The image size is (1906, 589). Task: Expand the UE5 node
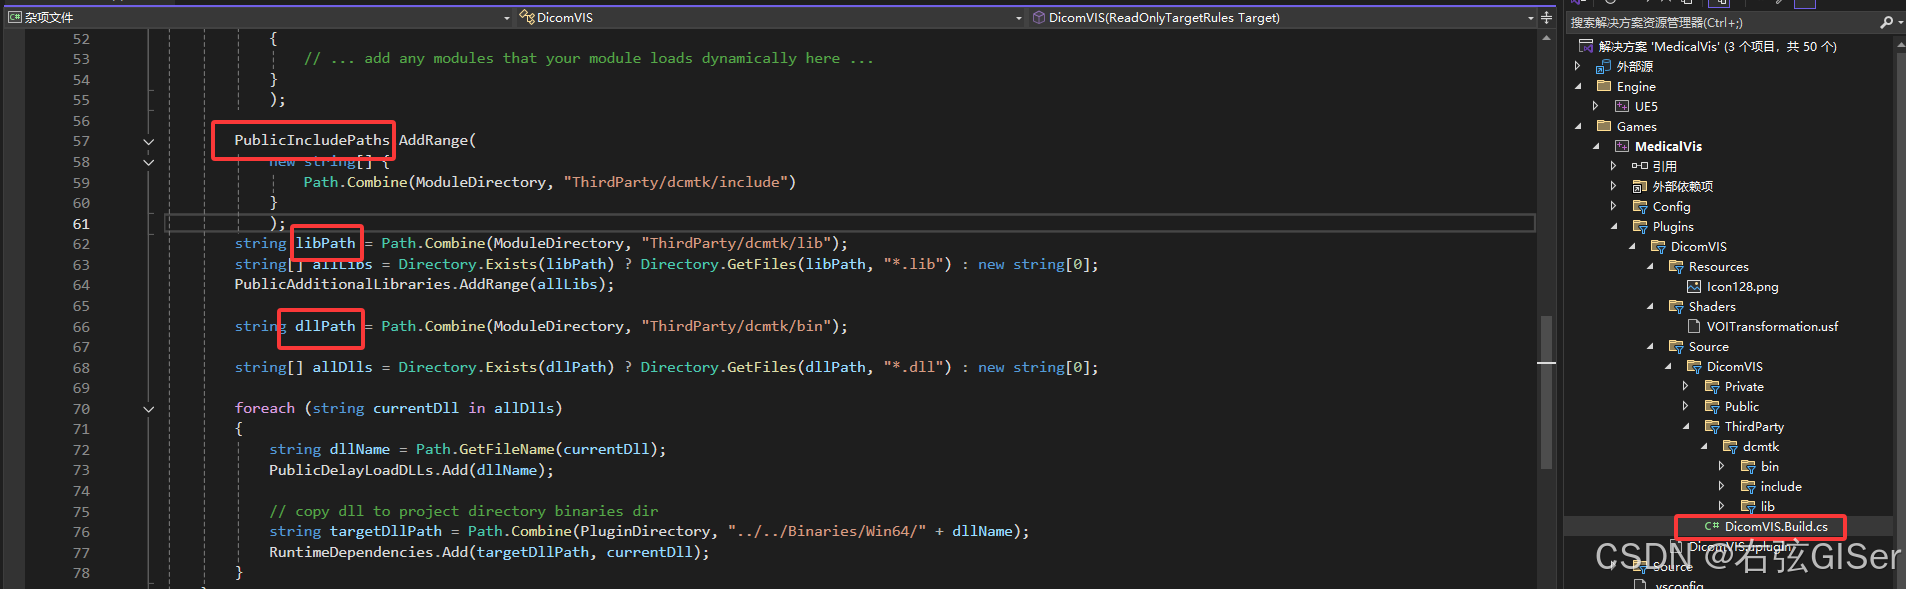pos(1596,106)
